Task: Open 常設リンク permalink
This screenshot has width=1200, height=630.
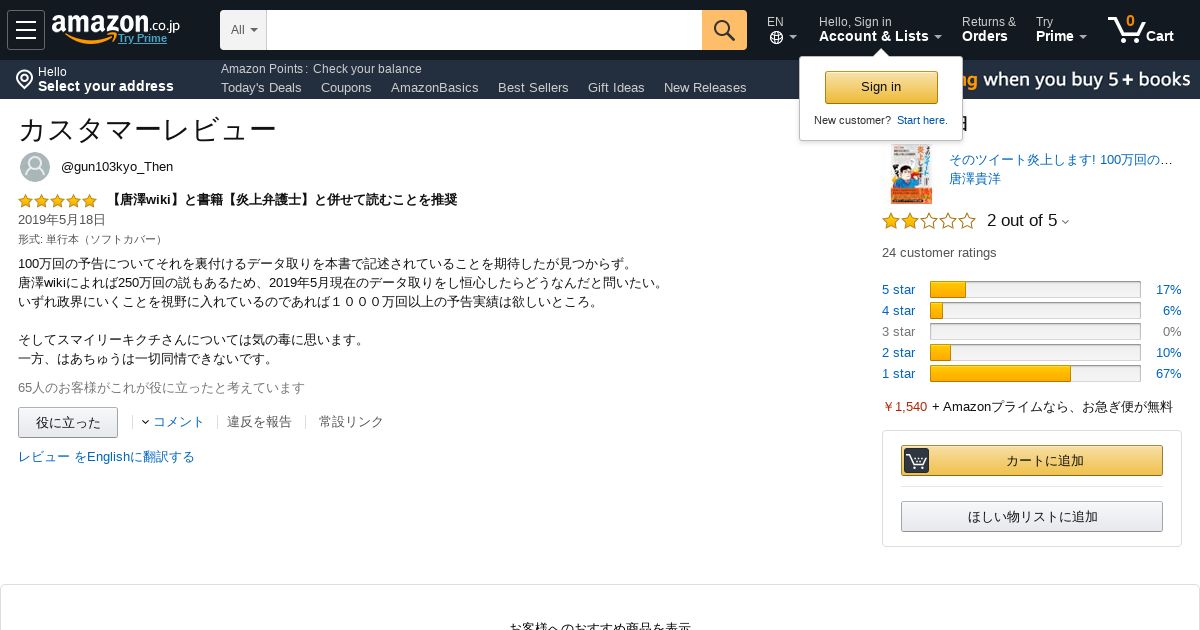Action: pos(351,422)
